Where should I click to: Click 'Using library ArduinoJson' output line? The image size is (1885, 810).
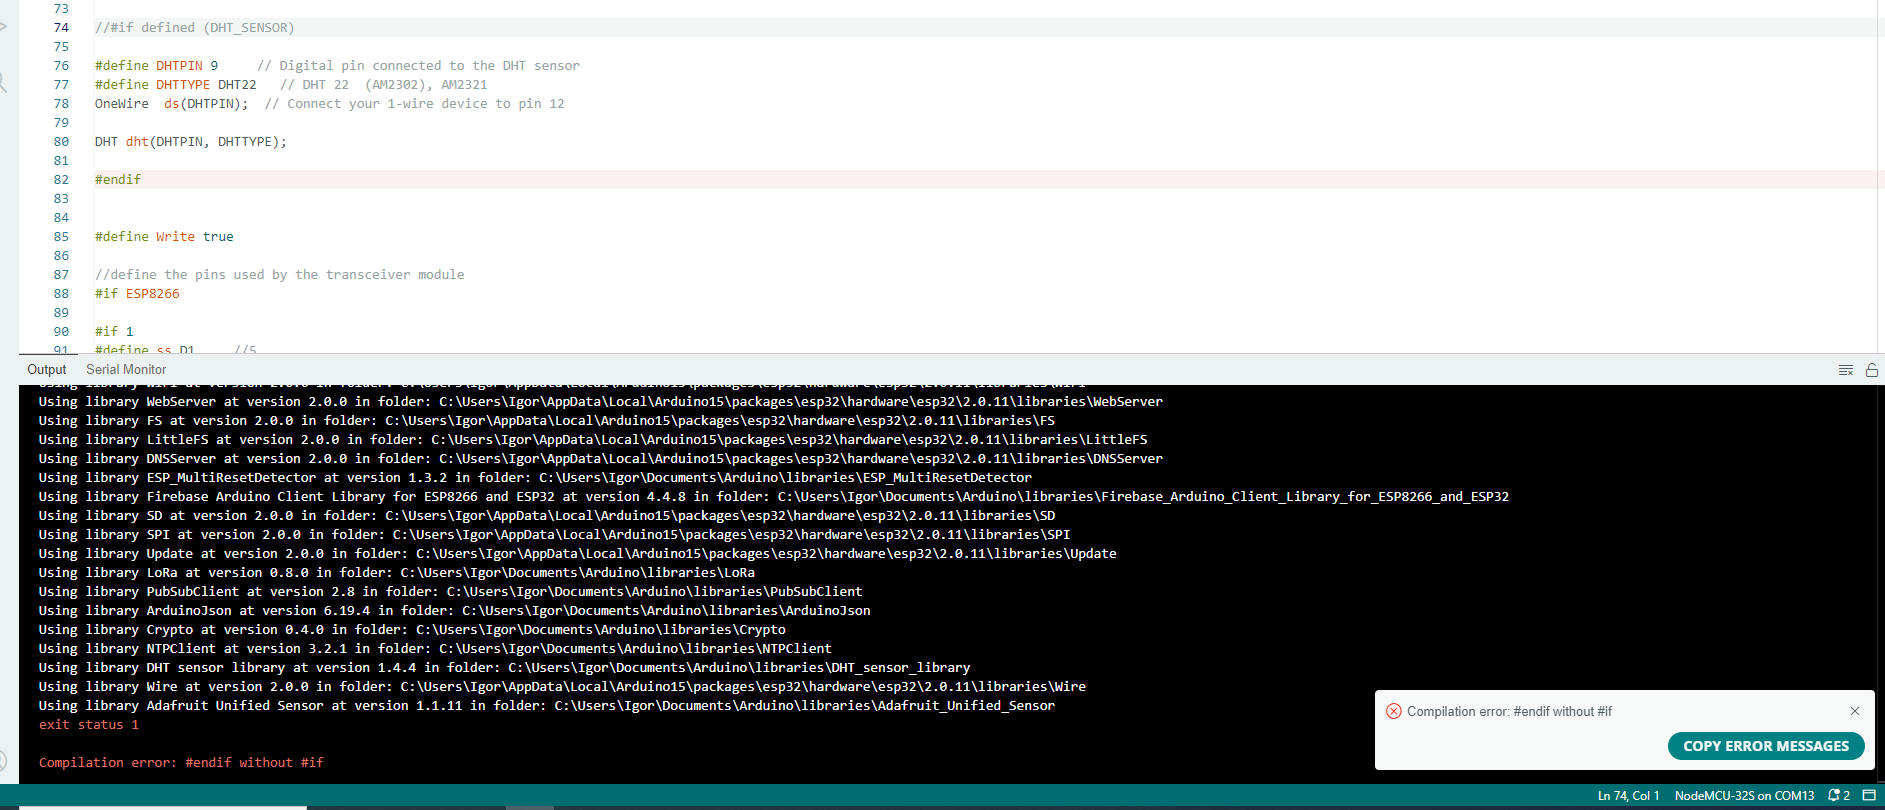(x=455, y=610)
